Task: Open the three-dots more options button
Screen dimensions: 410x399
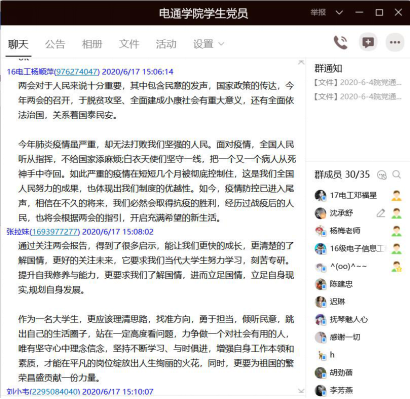Action: click(x=395, y=42)
